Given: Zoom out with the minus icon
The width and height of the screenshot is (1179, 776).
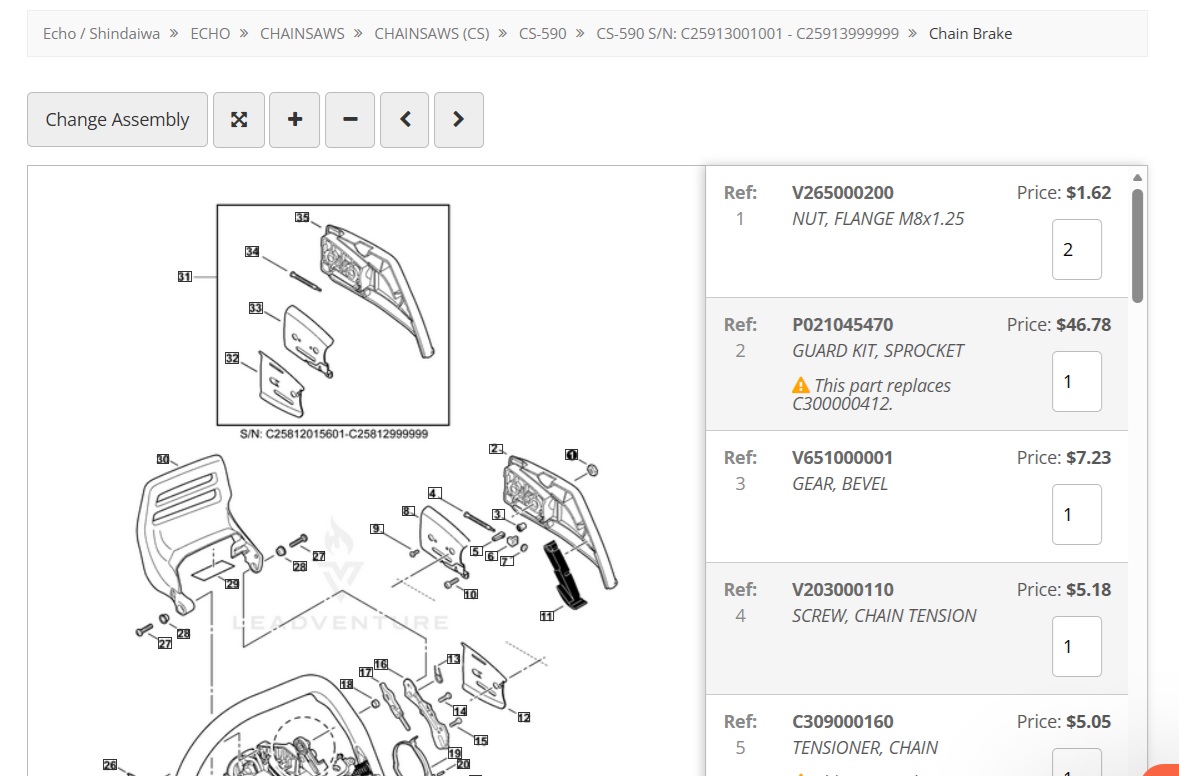Looking at the screenshot, I should pyautogui.click(x=350, y=120).
